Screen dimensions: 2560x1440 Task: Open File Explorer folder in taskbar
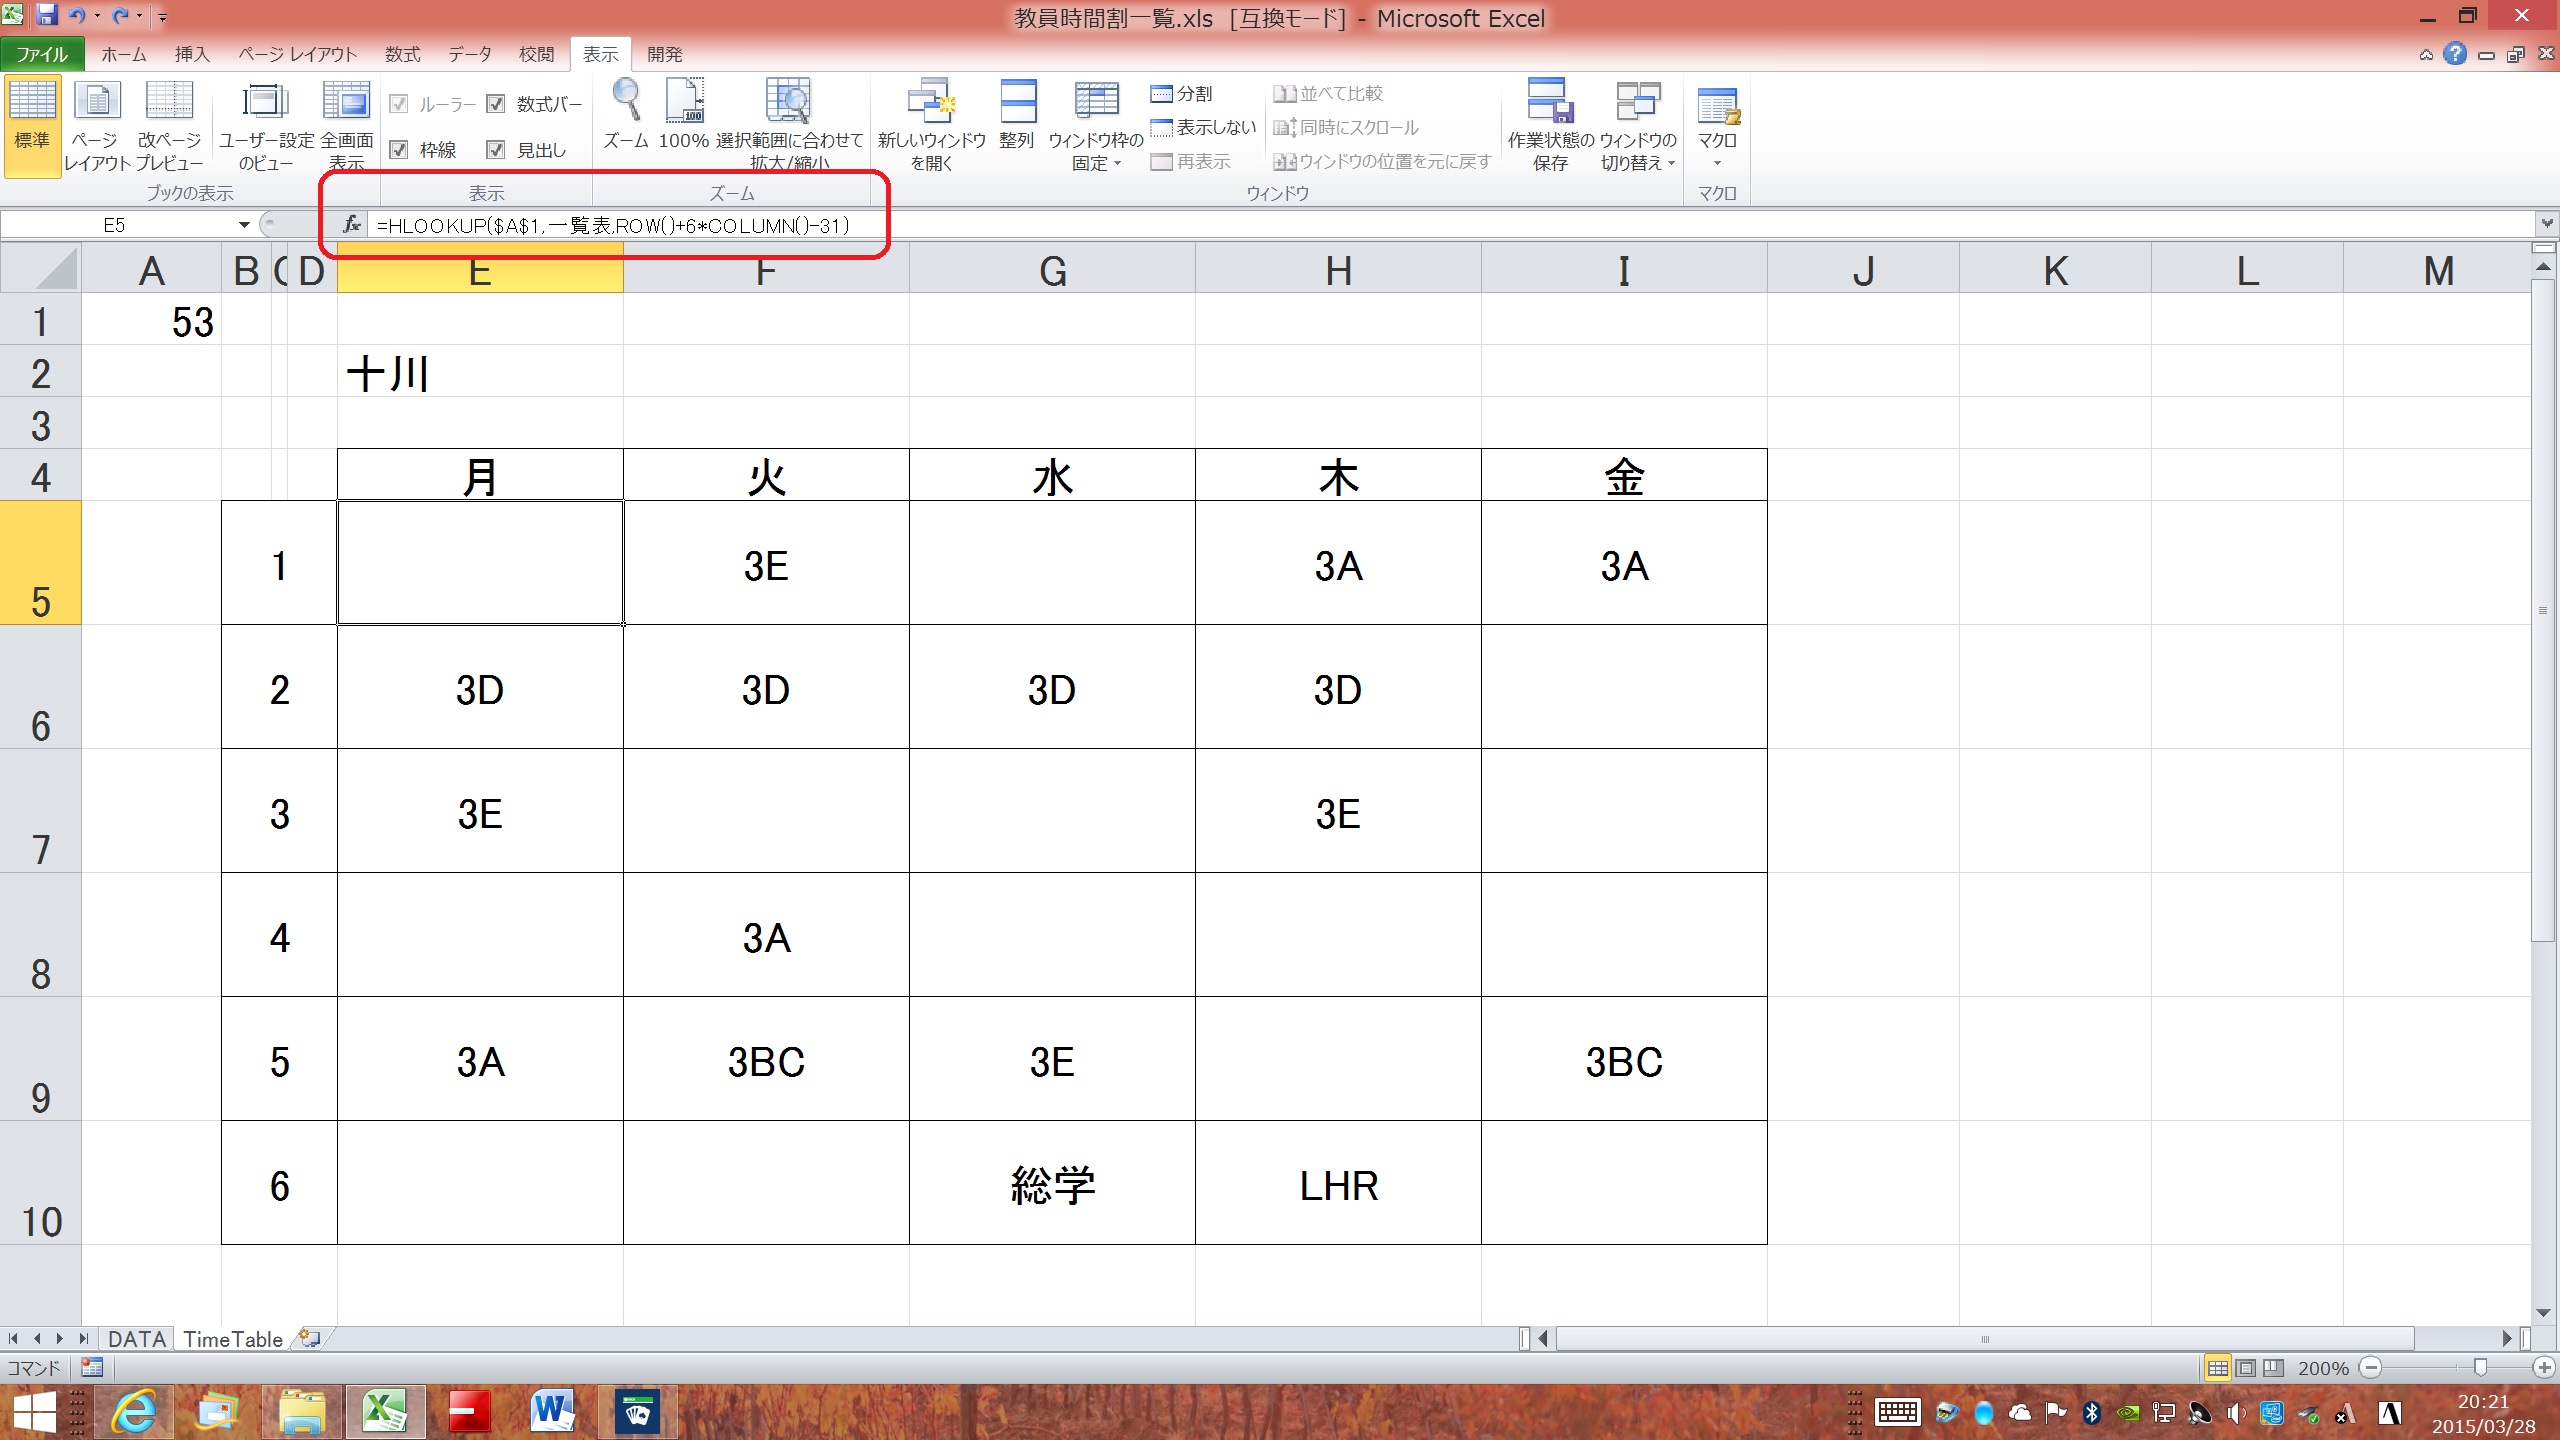(x=302, y=1412)
